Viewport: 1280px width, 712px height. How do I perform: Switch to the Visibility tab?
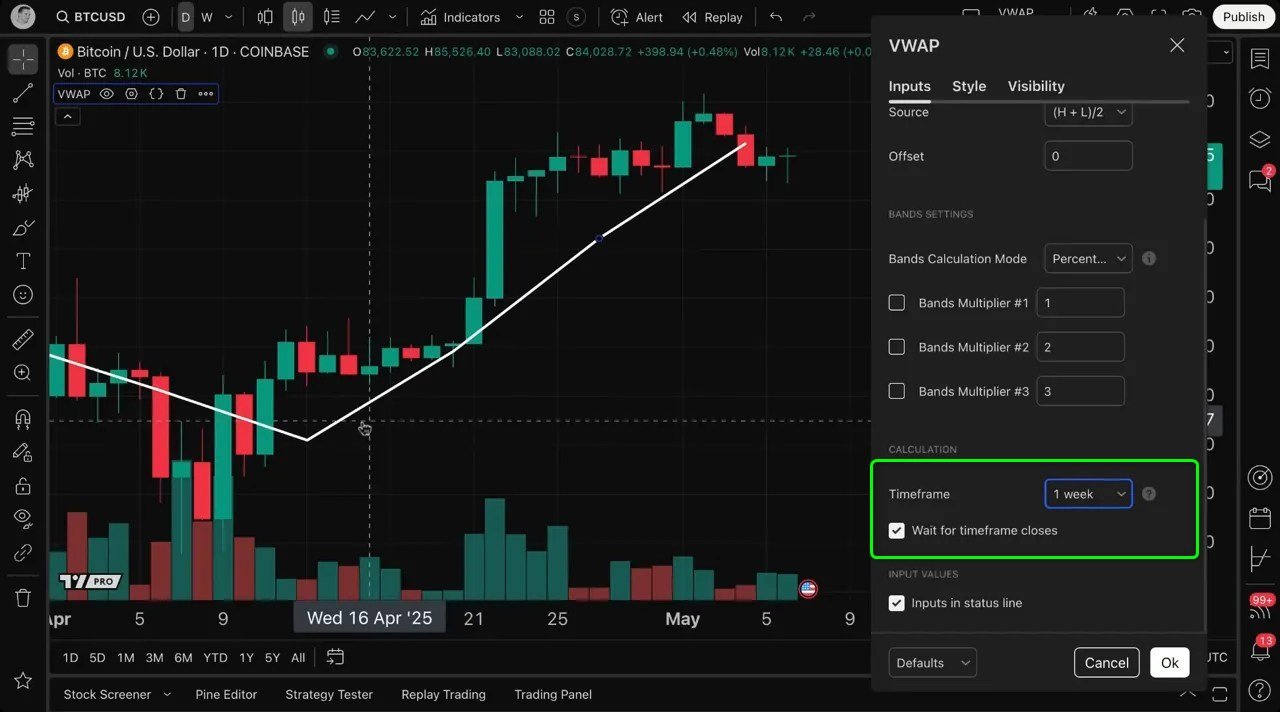point(1035,86)
